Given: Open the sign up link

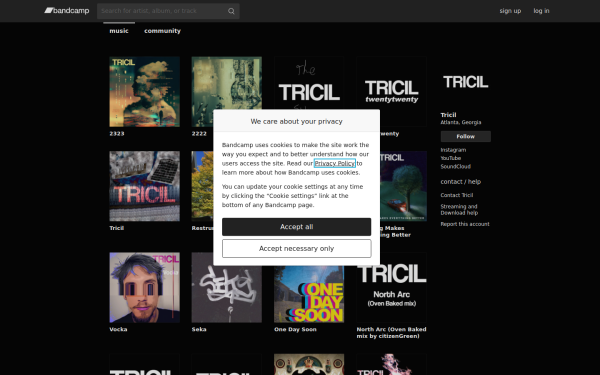Looking at the screenshot, I should tap(510, 11).
